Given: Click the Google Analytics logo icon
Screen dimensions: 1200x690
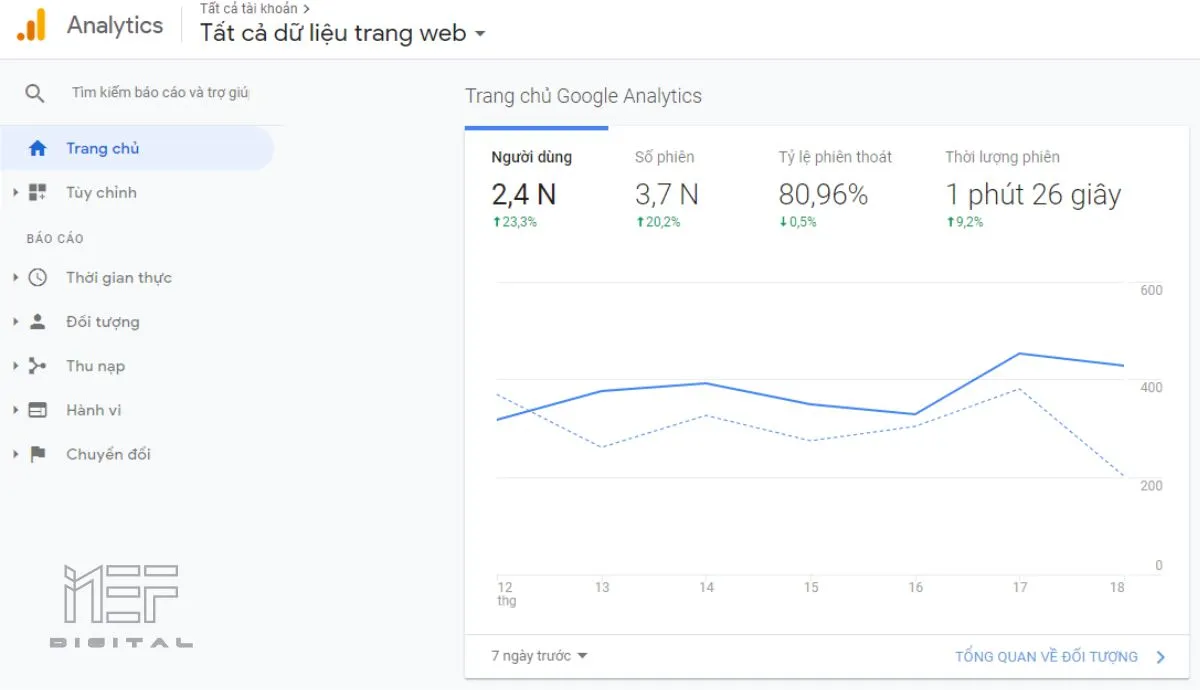Looking at the screenshot, I should click(x=31, y=25).
